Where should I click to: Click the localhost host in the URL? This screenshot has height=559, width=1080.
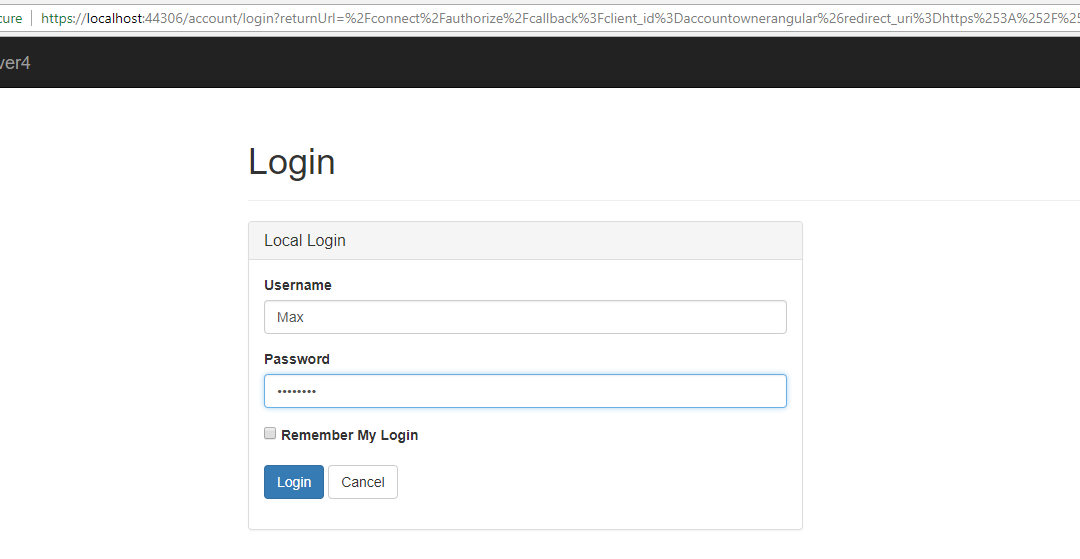pos(114,18)
